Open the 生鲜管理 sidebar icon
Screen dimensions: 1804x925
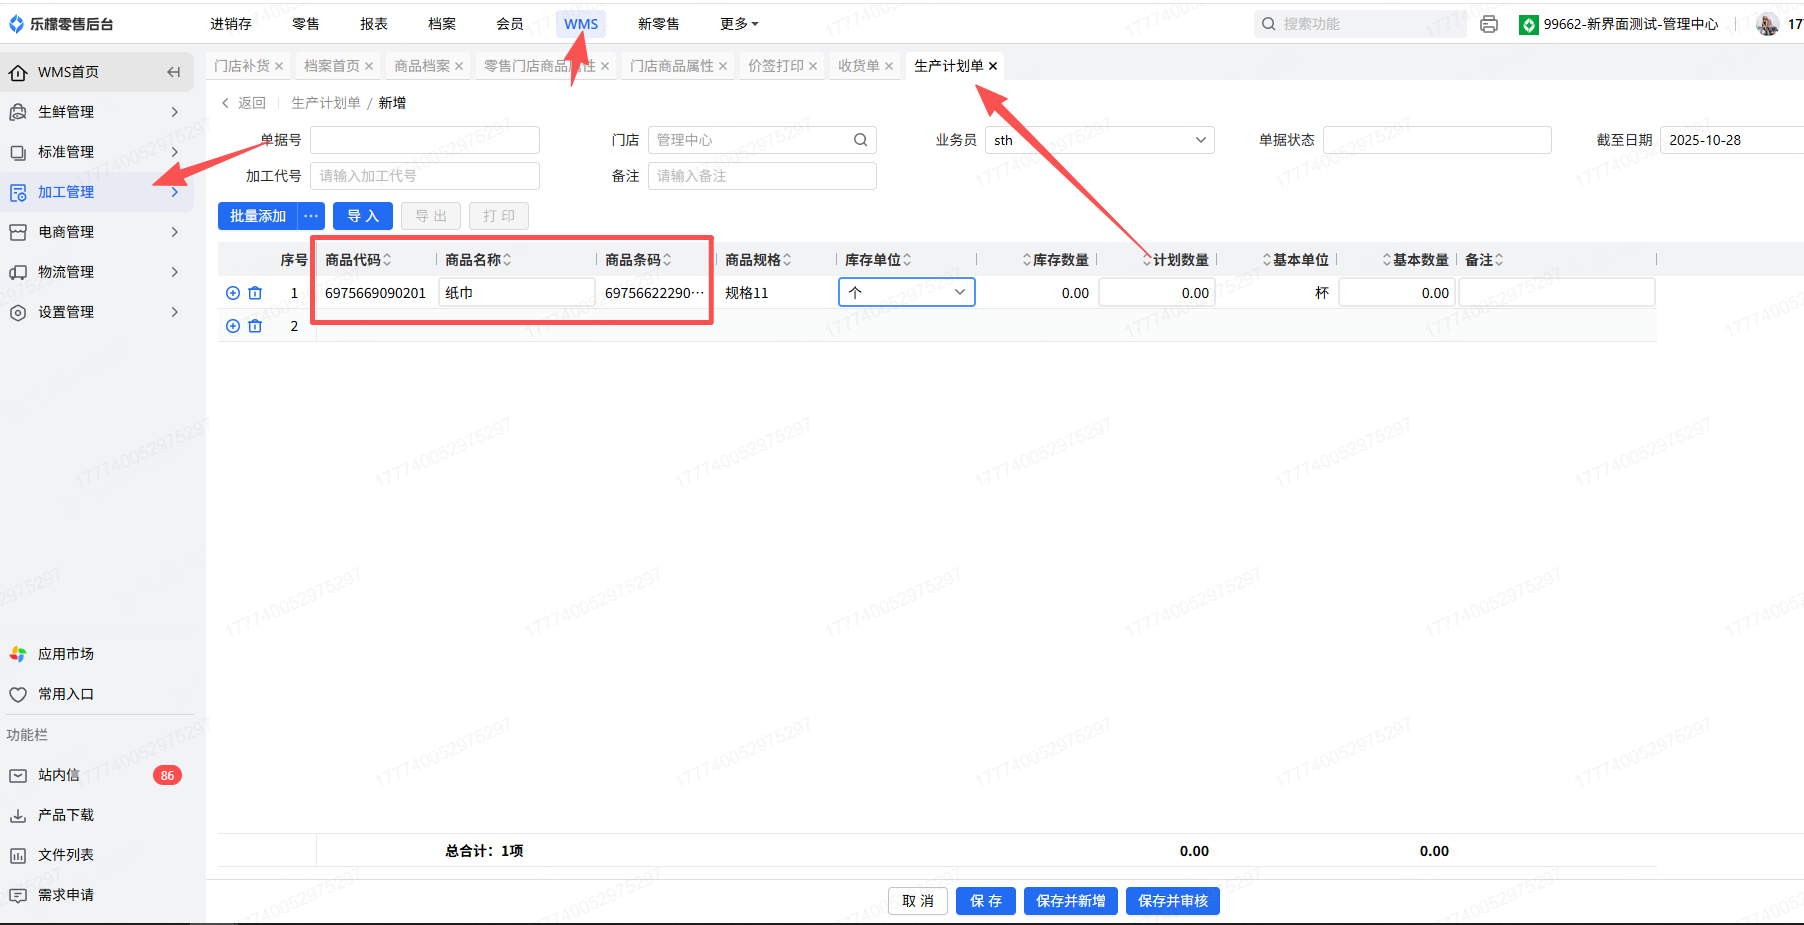(x=18, y=112)
